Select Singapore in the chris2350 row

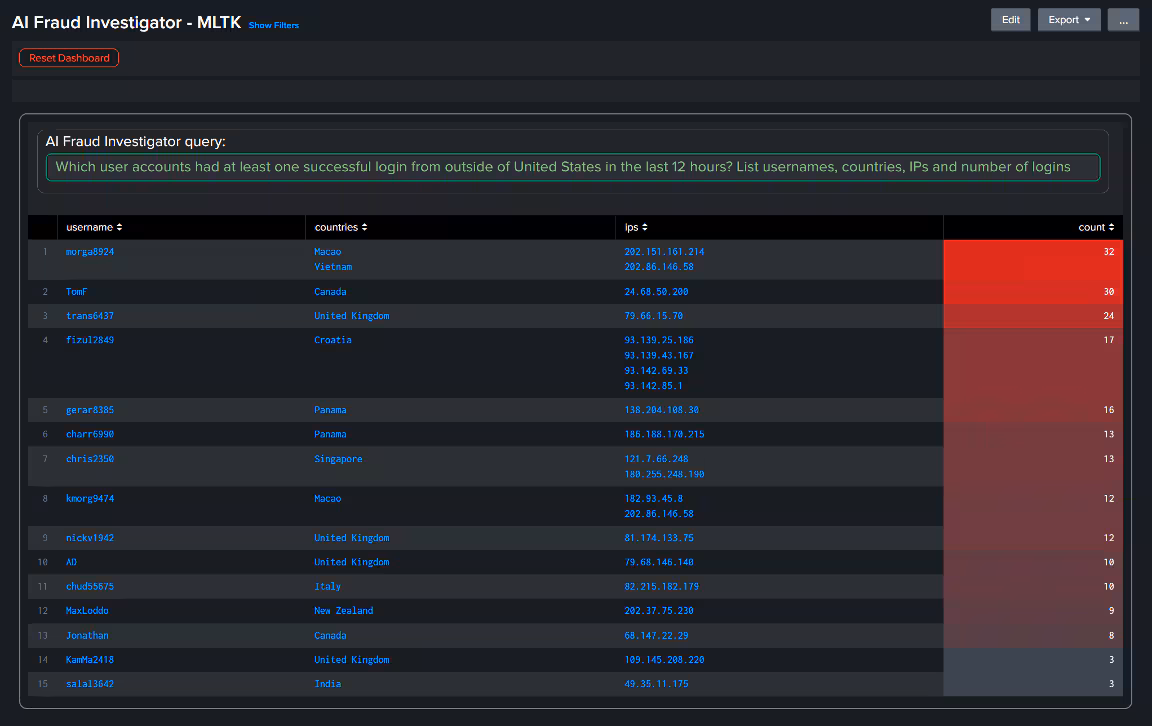coord(338,459)
